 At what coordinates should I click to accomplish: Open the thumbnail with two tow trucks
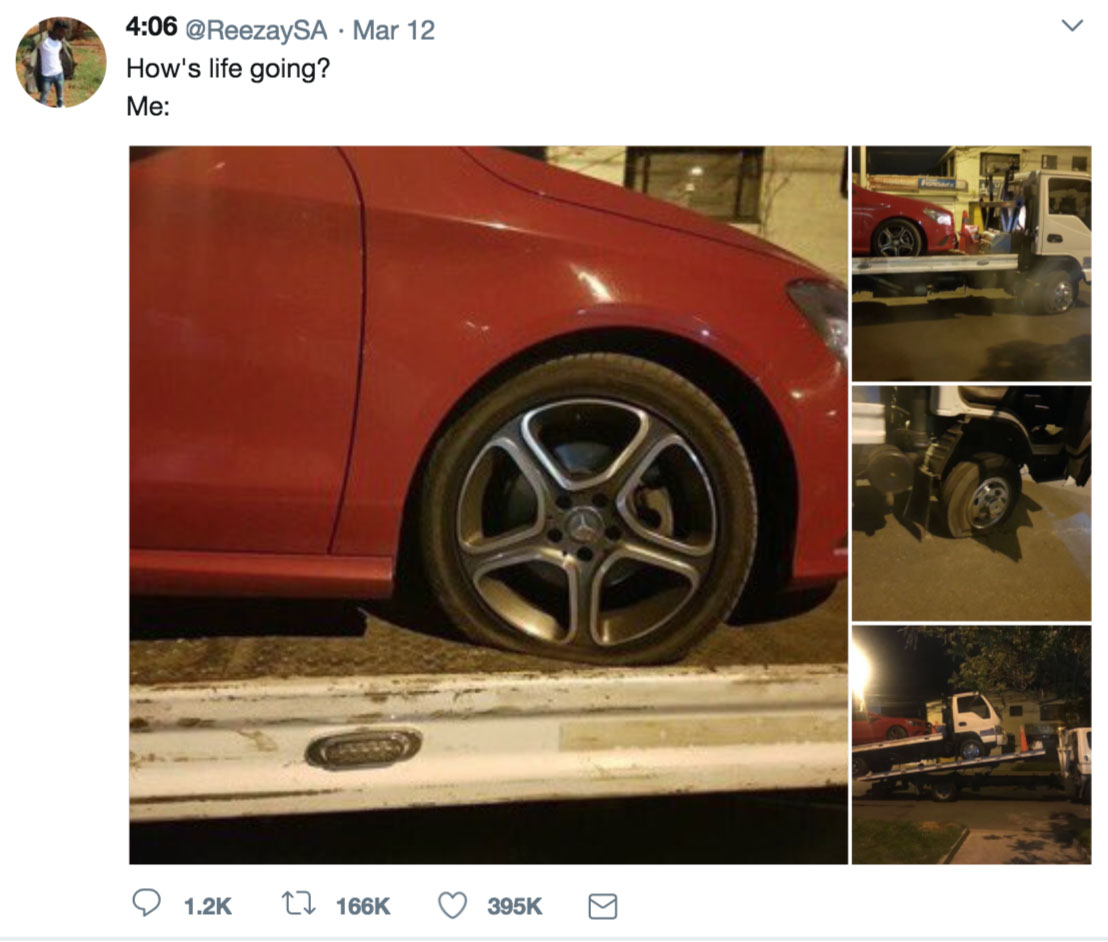(x=970, y=744)
